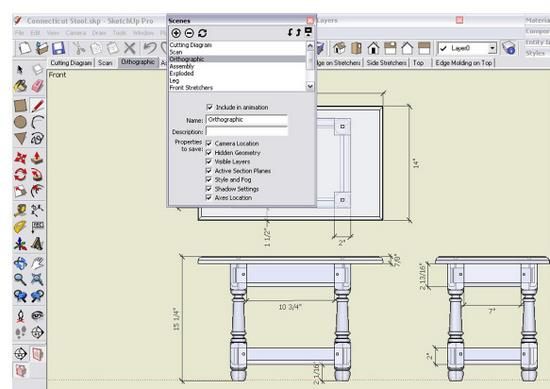Click the Open file toolbar icon

pos(42,48)
